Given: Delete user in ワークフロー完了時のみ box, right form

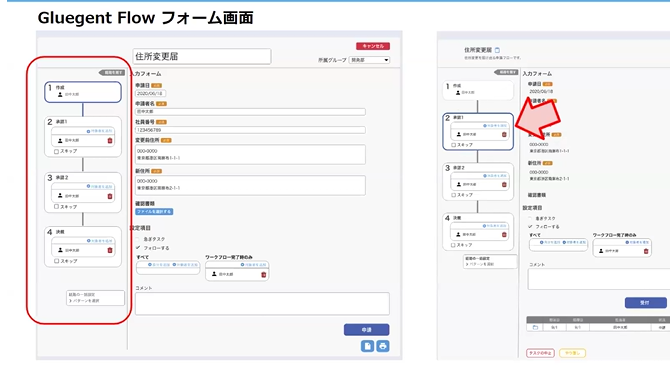Looking at the screenshot, I should [646, 251].
